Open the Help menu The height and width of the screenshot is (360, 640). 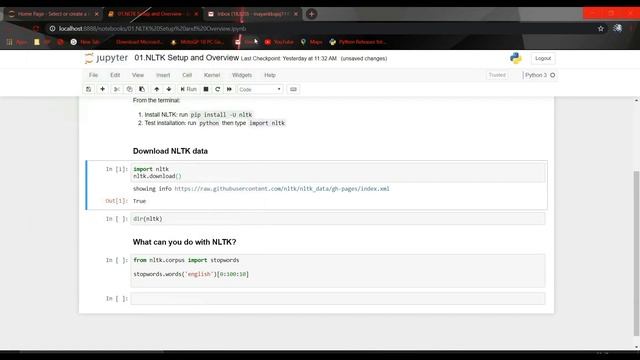[270, 75]
